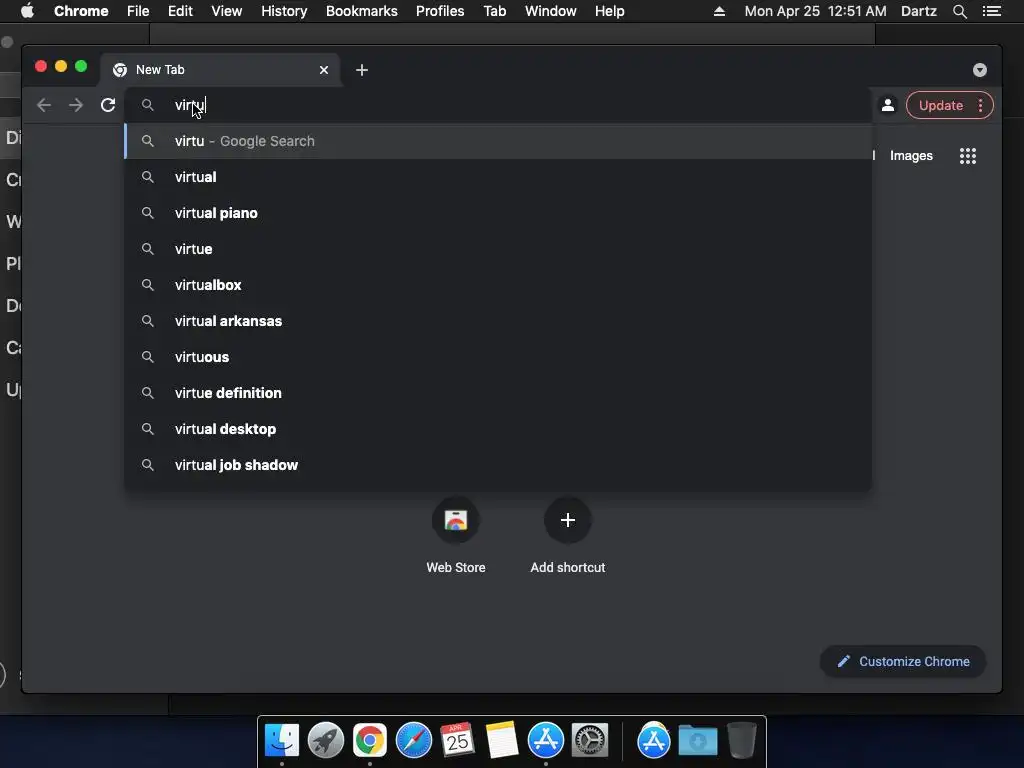Screen dimensions: 1024x768
Task: Open the profile avatar icon
Action: click(x=888, y=105)
